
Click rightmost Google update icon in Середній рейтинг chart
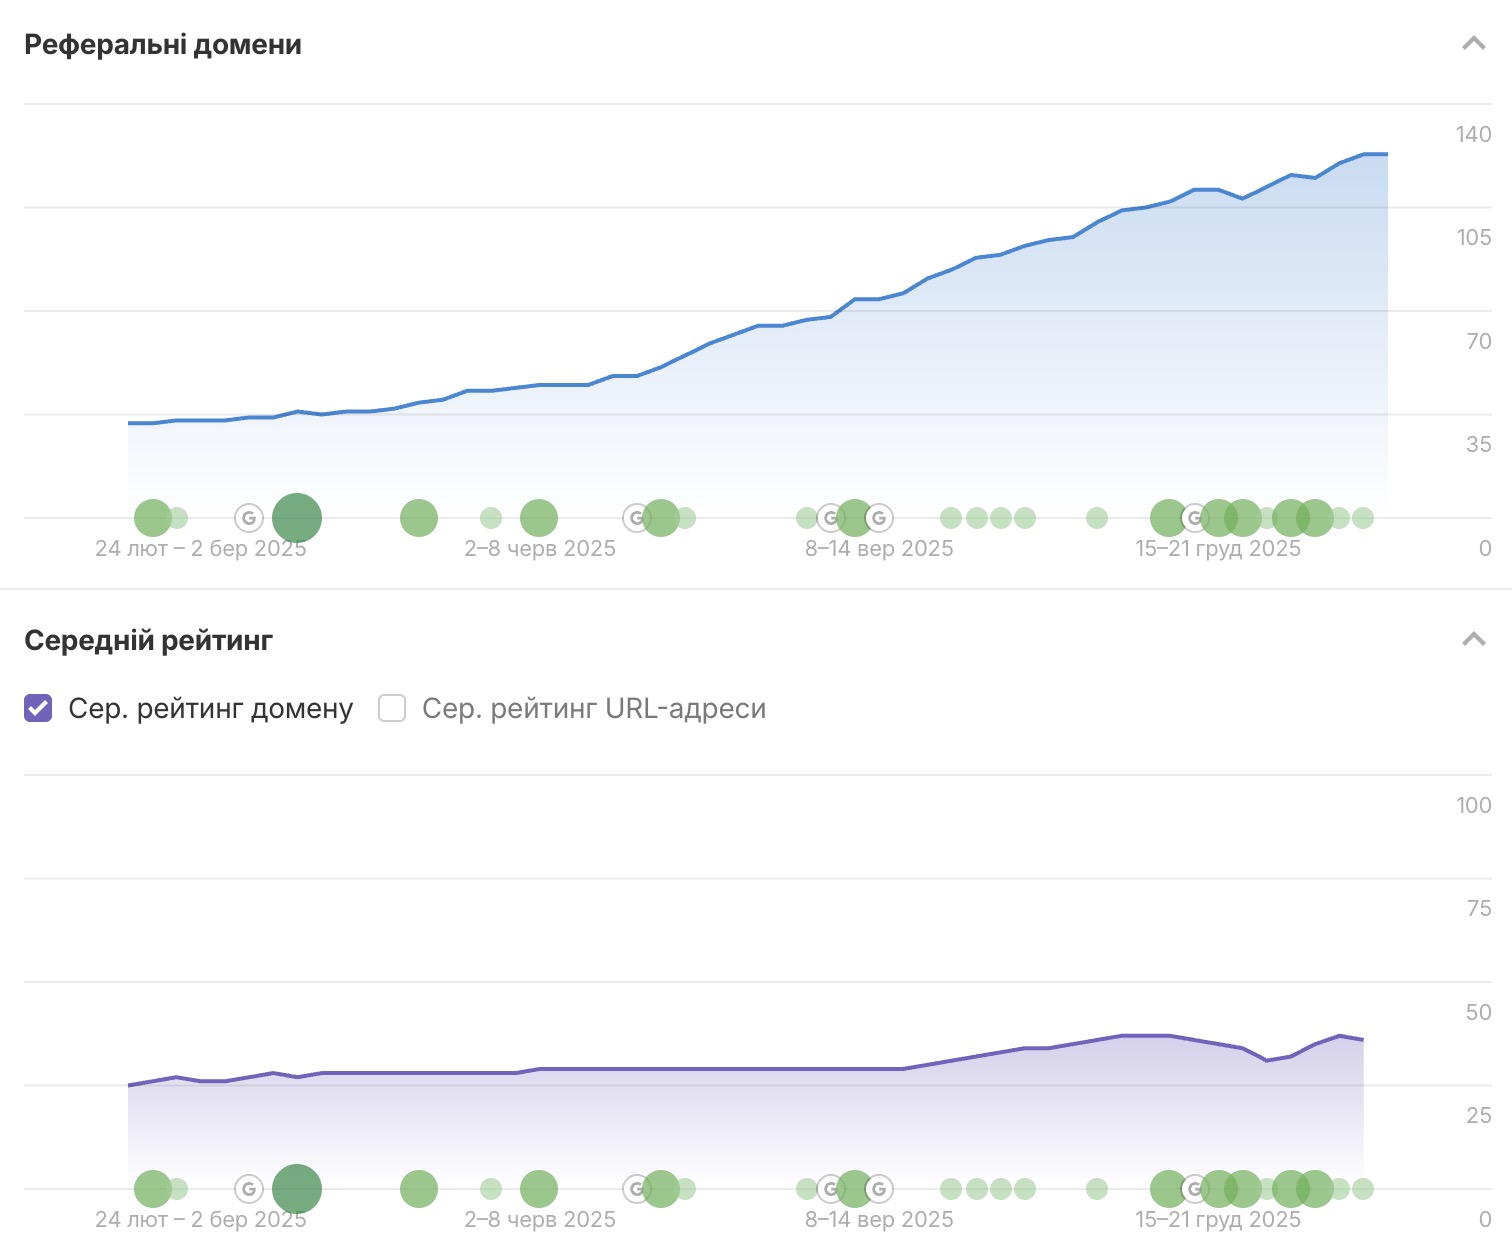point(1194,1189)
